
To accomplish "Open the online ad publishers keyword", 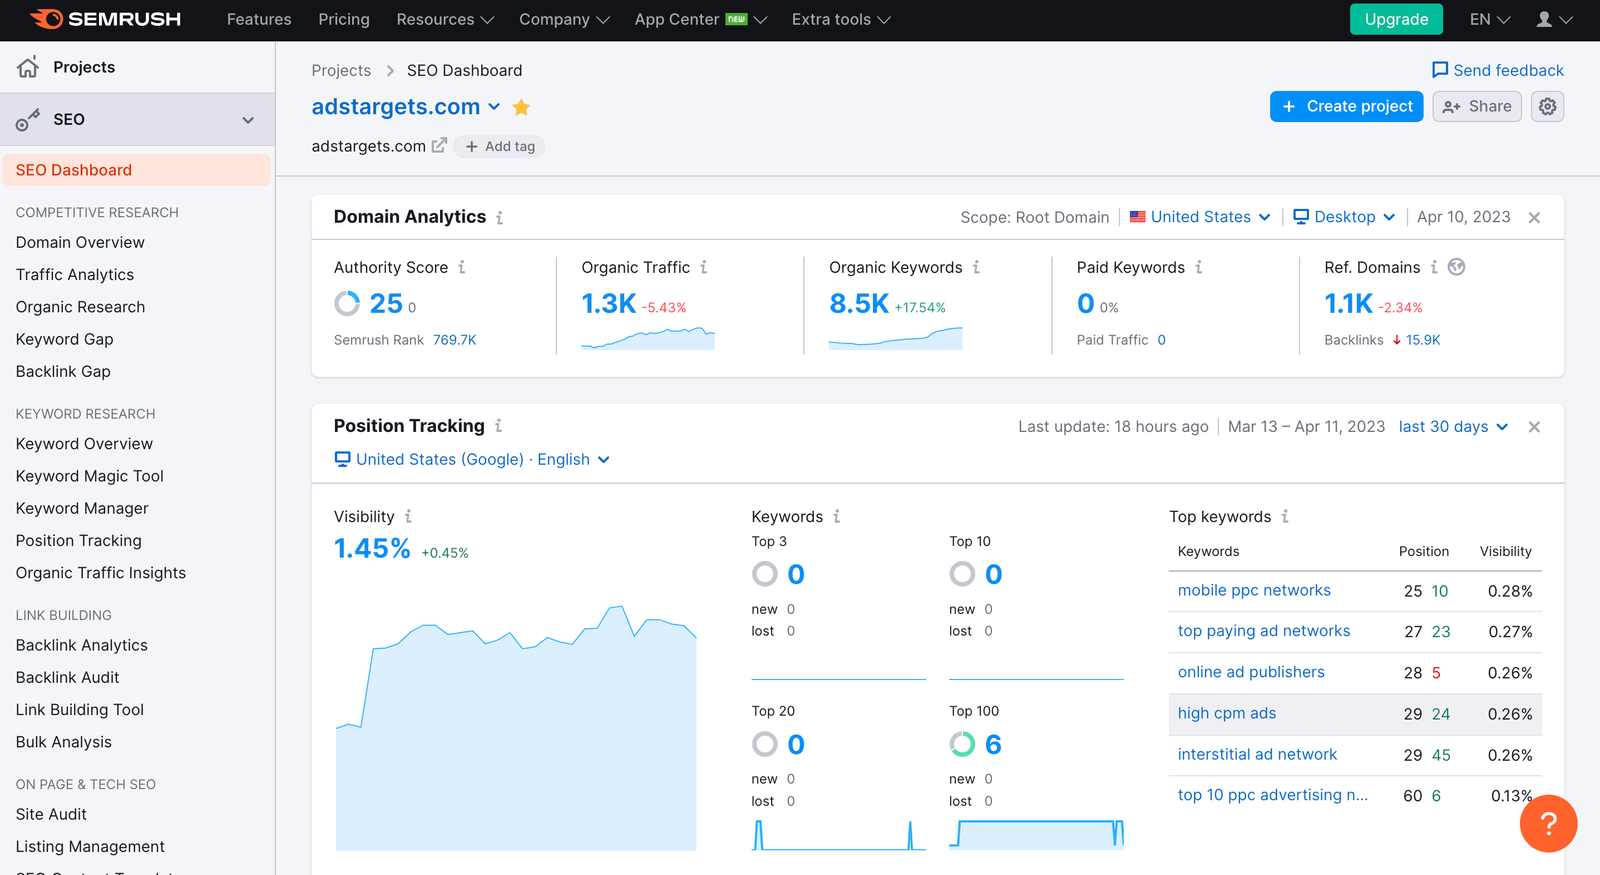I will [x=1251, y=672].
